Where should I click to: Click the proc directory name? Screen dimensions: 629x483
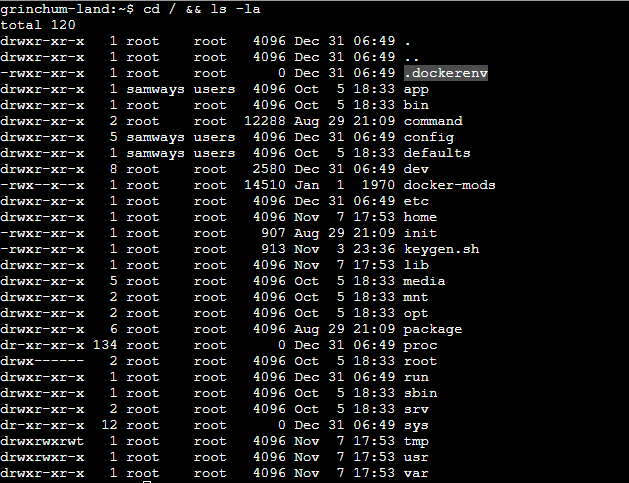(420, 345)
